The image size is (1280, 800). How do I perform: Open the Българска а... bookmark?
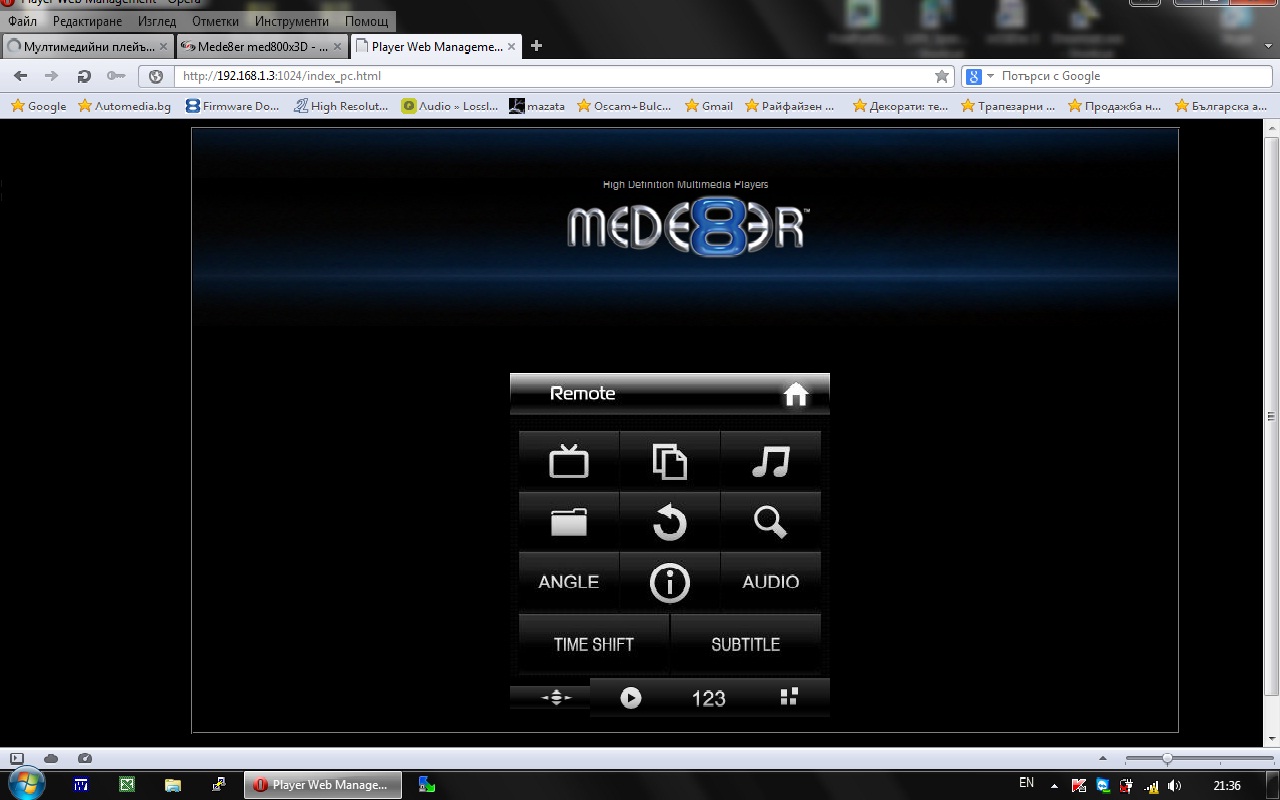tap(1222, 106)
